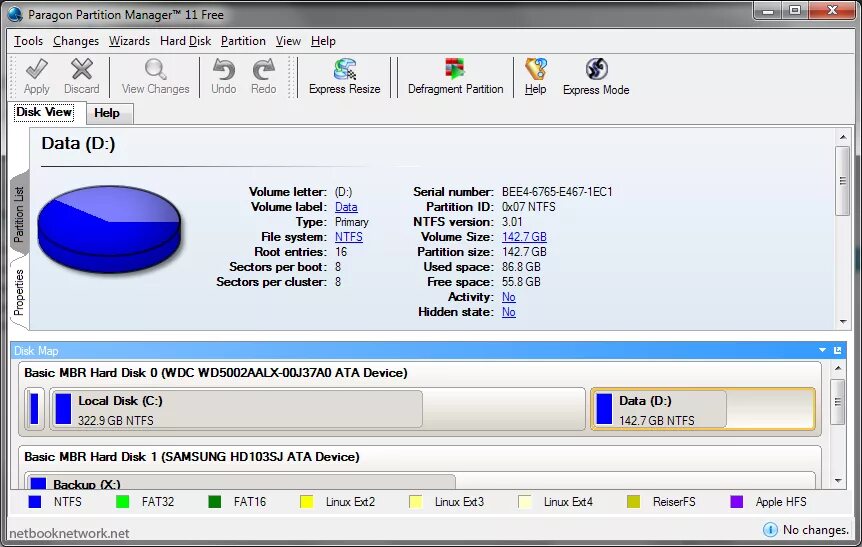Click the info icon beside No changes
Viewport: 862px width, 547px height.
[770, 529]
